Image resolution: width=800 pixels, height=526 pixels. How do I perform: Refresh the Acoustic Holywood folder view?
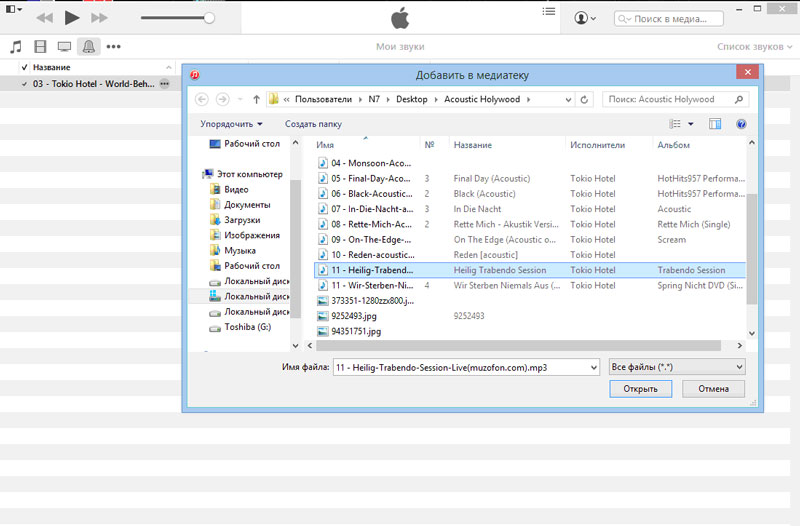584,100
